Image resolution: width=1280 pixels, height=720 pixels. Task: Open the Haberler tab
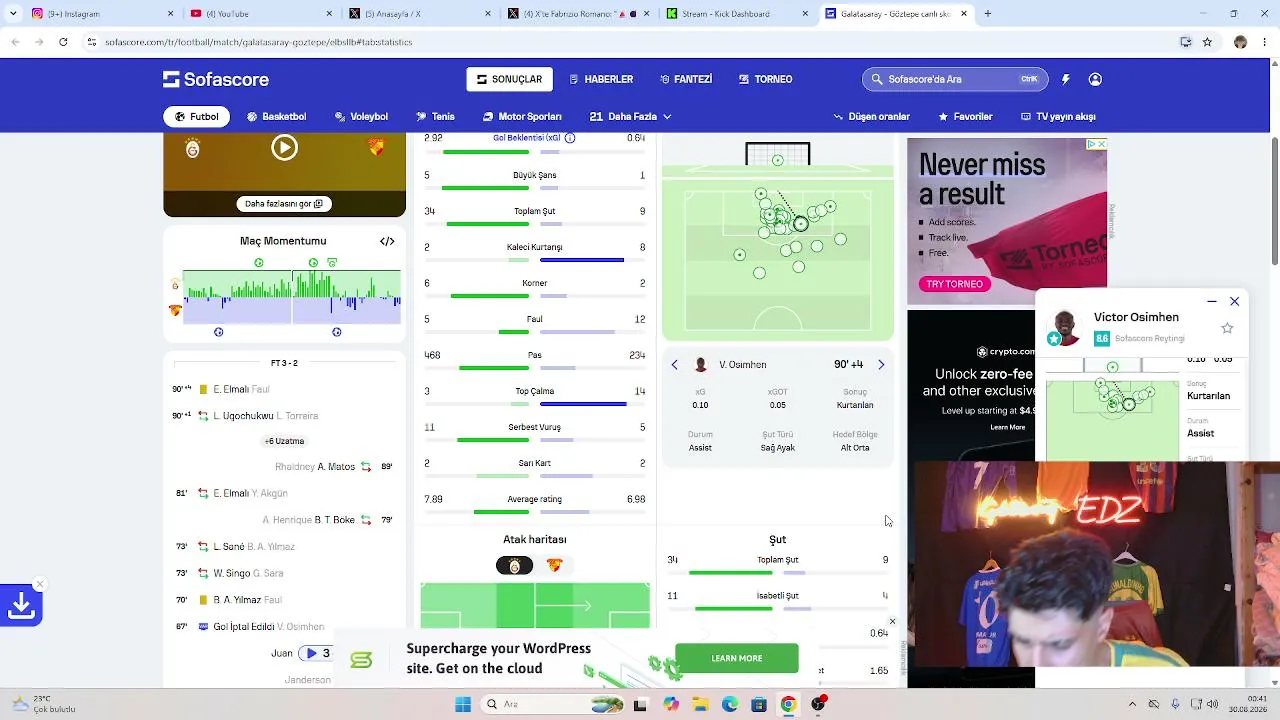pos(601,79)
